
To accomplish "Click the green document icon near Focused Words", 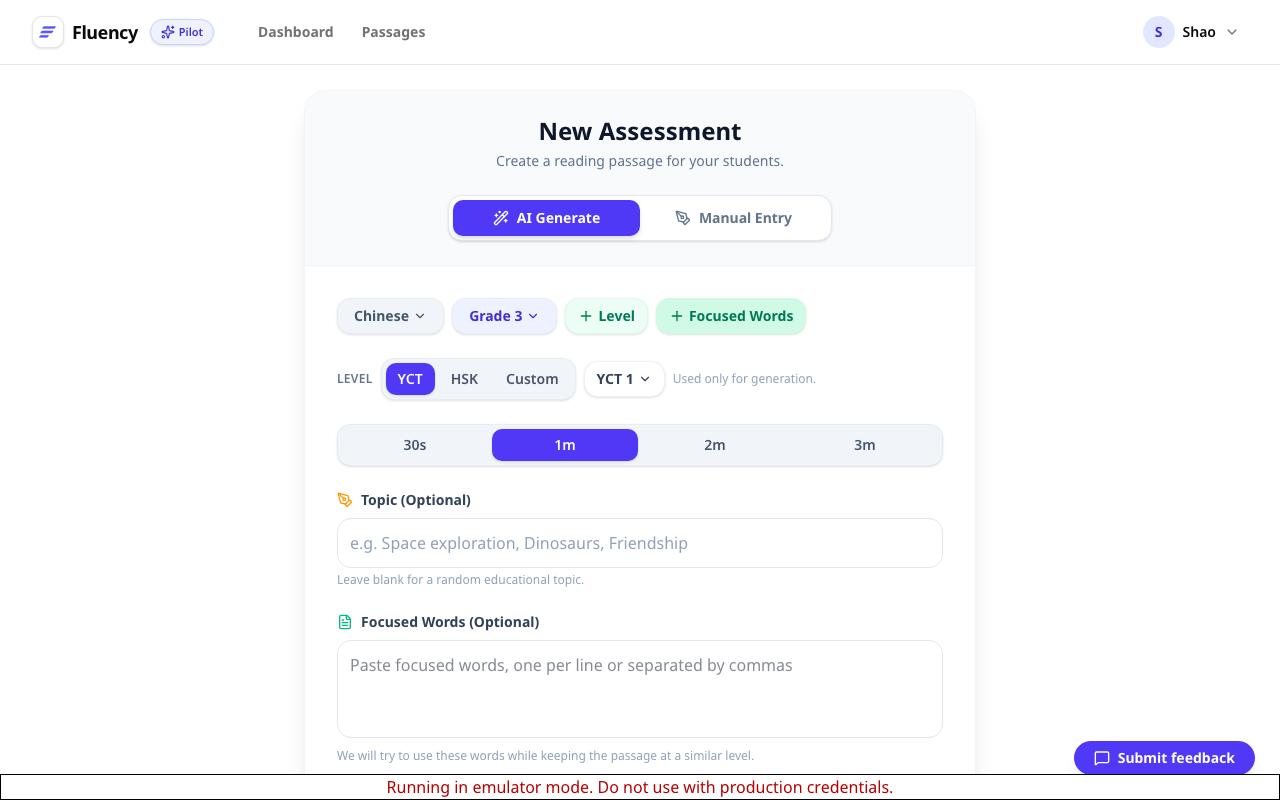I will pos(345,621).
